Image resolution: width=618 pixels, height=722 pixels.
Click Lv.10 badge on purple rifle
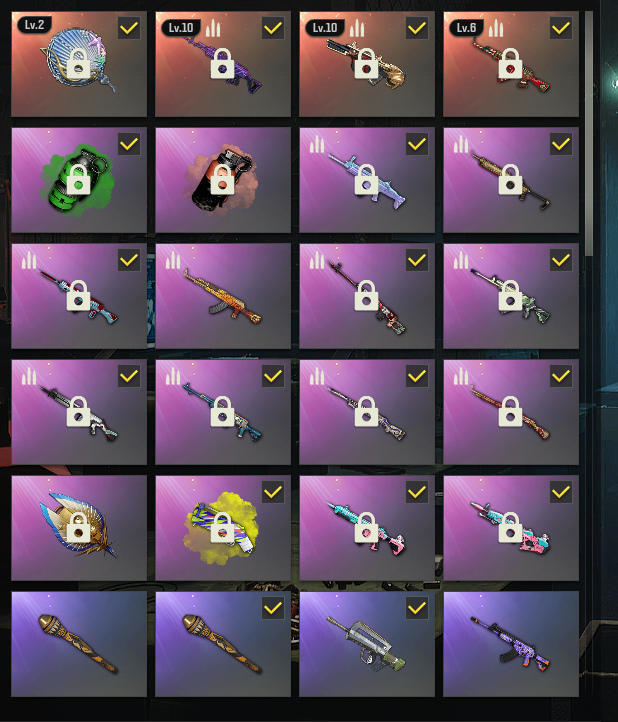point(181,28)
